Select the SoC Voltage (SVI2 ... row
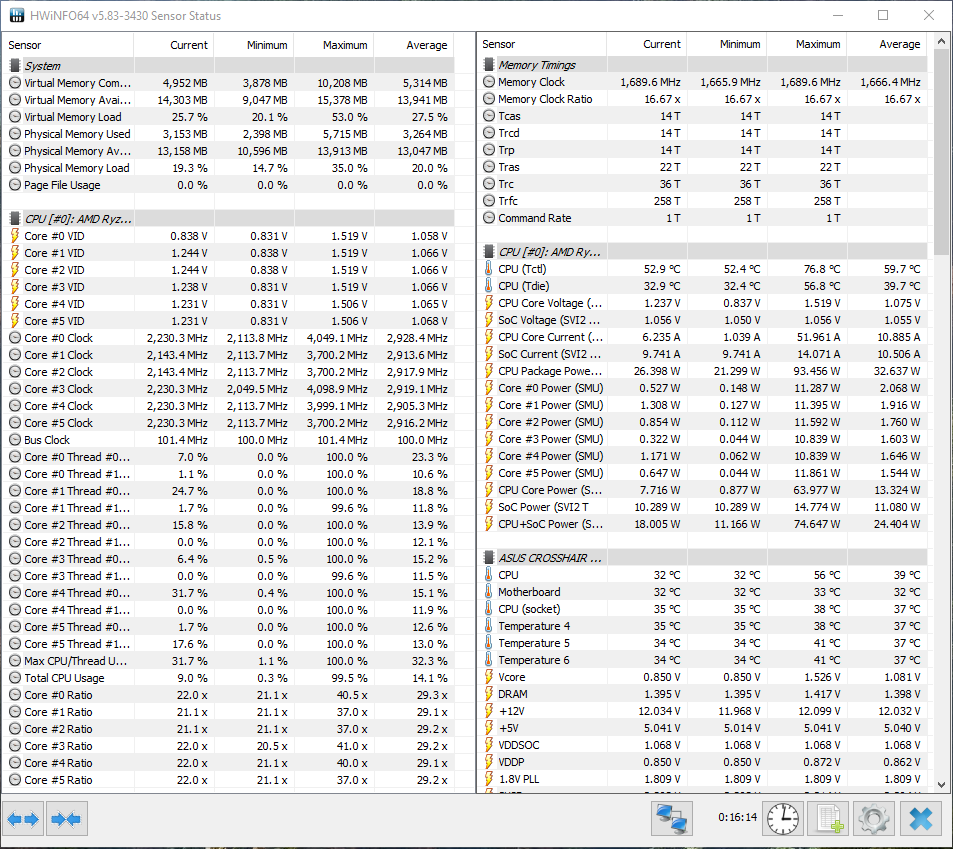 point(705,320)
